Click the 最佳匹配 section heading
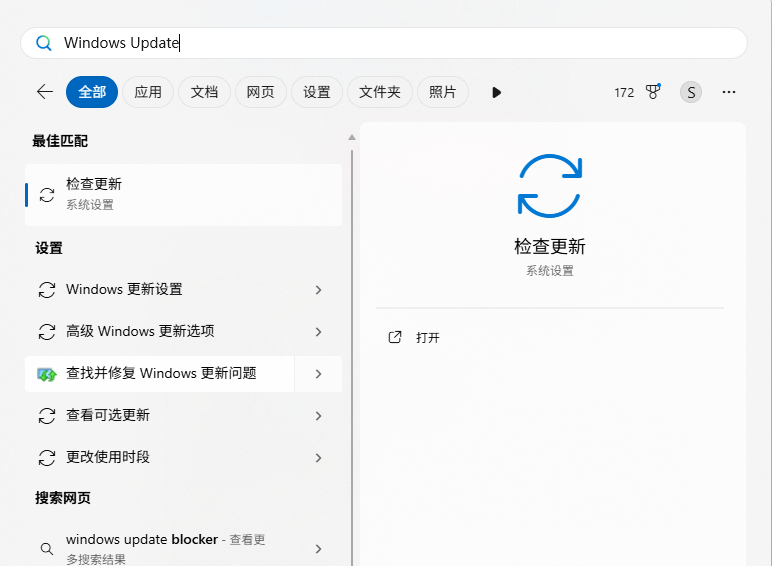The image size is (772, 566). (60, 141)
